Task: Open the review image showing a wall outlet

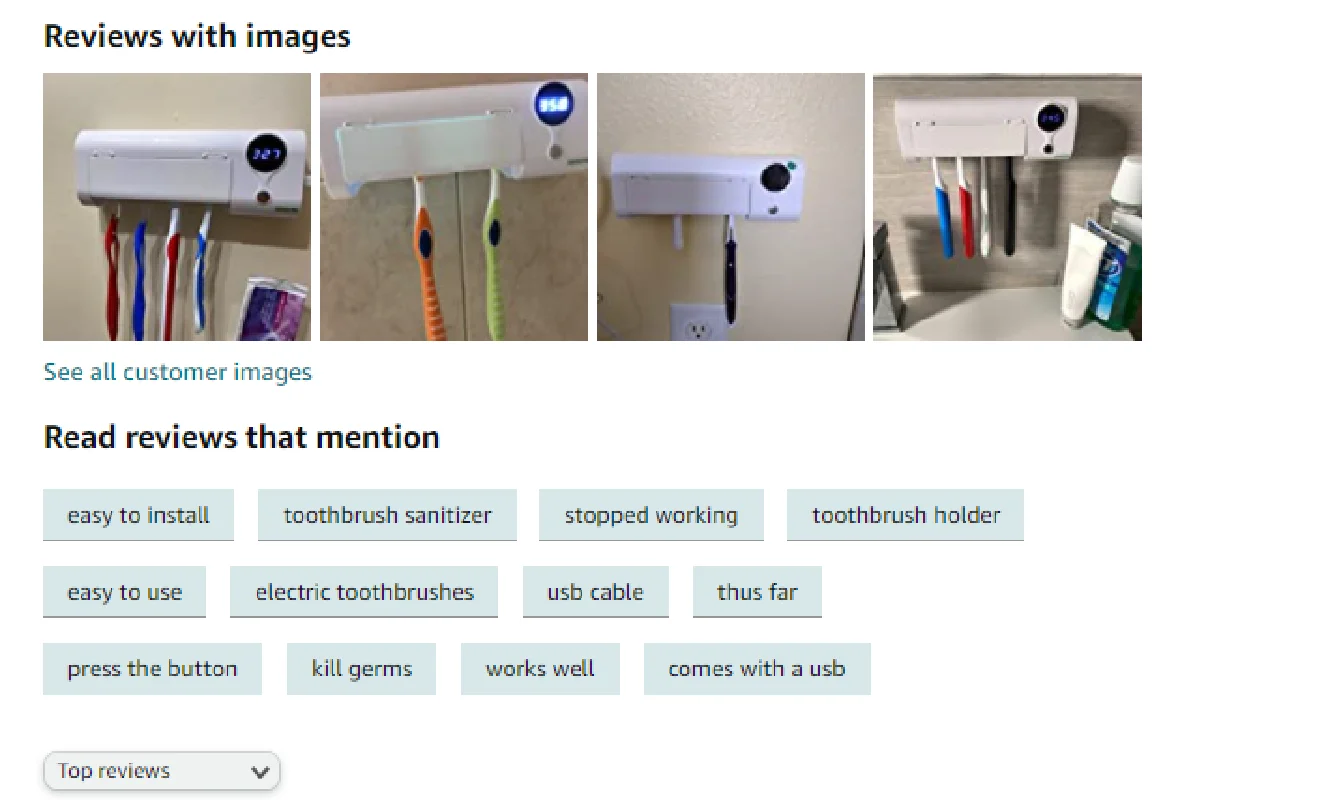Action: coord(731,207)
